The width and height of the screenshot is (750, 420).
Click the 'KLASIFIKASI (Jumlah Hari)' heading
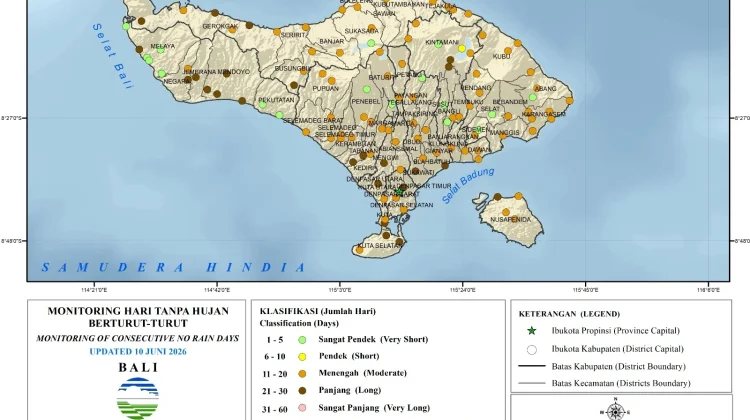pyautogui.click(x=318, y=311)
